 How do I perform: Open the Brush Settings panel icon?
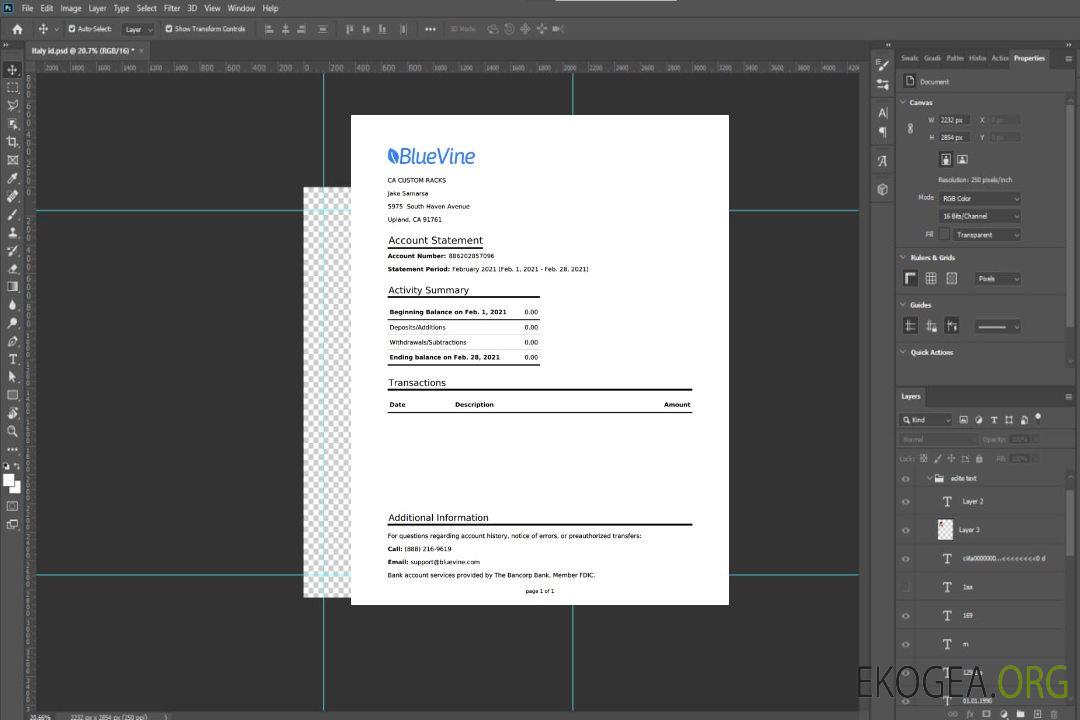(882, 65)
